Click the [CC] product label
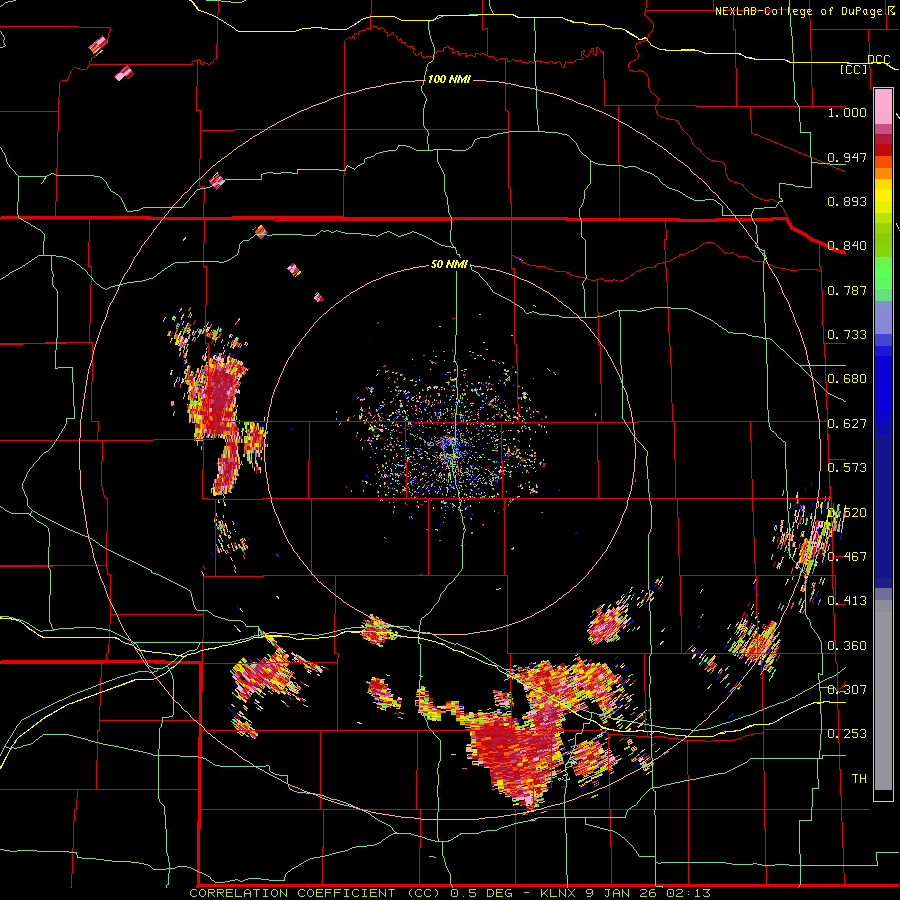 [x=854, y=69]
